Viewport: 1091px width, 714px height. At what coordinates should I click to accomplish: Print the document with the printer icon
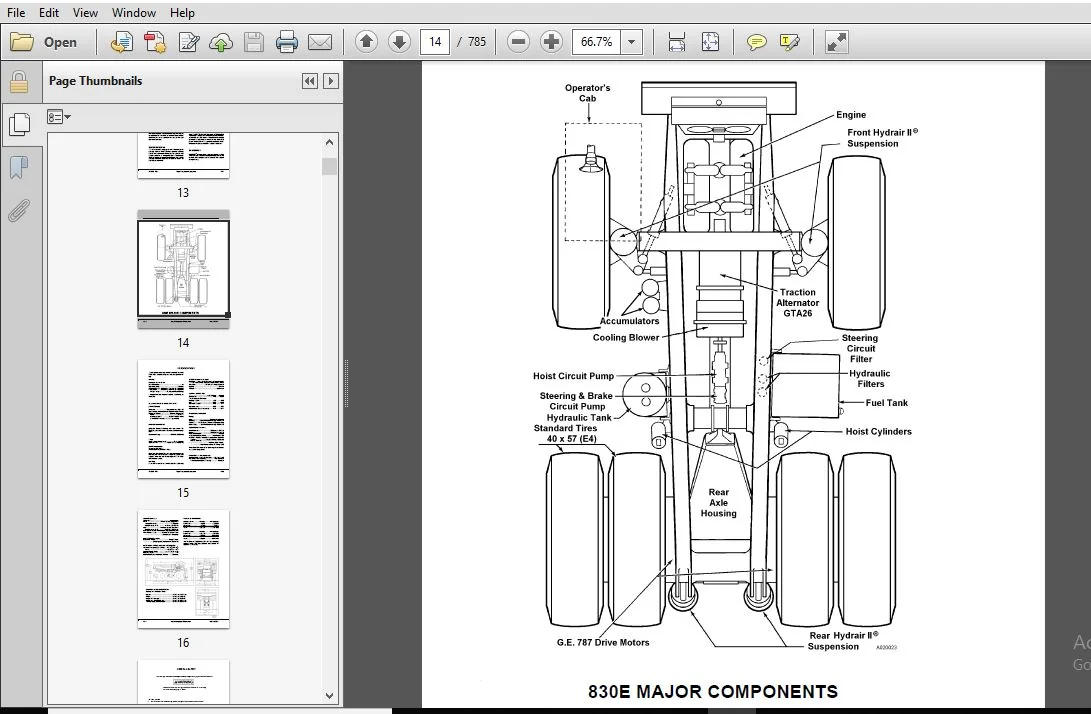(x=287, y=42)
